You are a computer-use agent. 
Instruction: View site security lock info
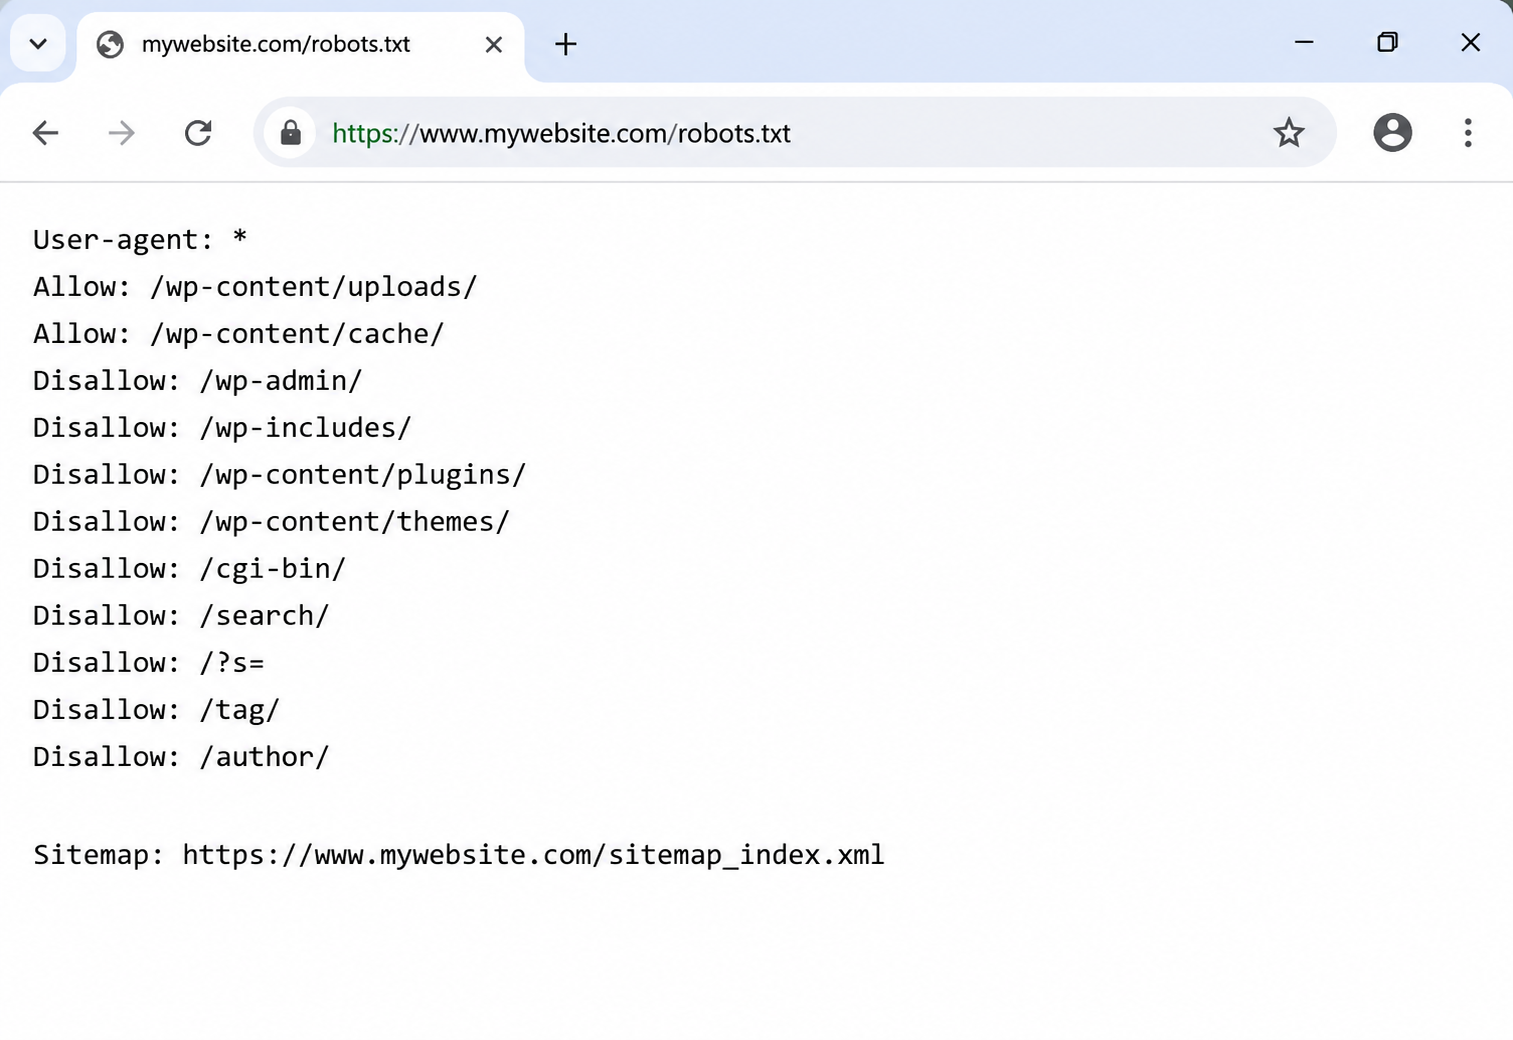(291, 133)
